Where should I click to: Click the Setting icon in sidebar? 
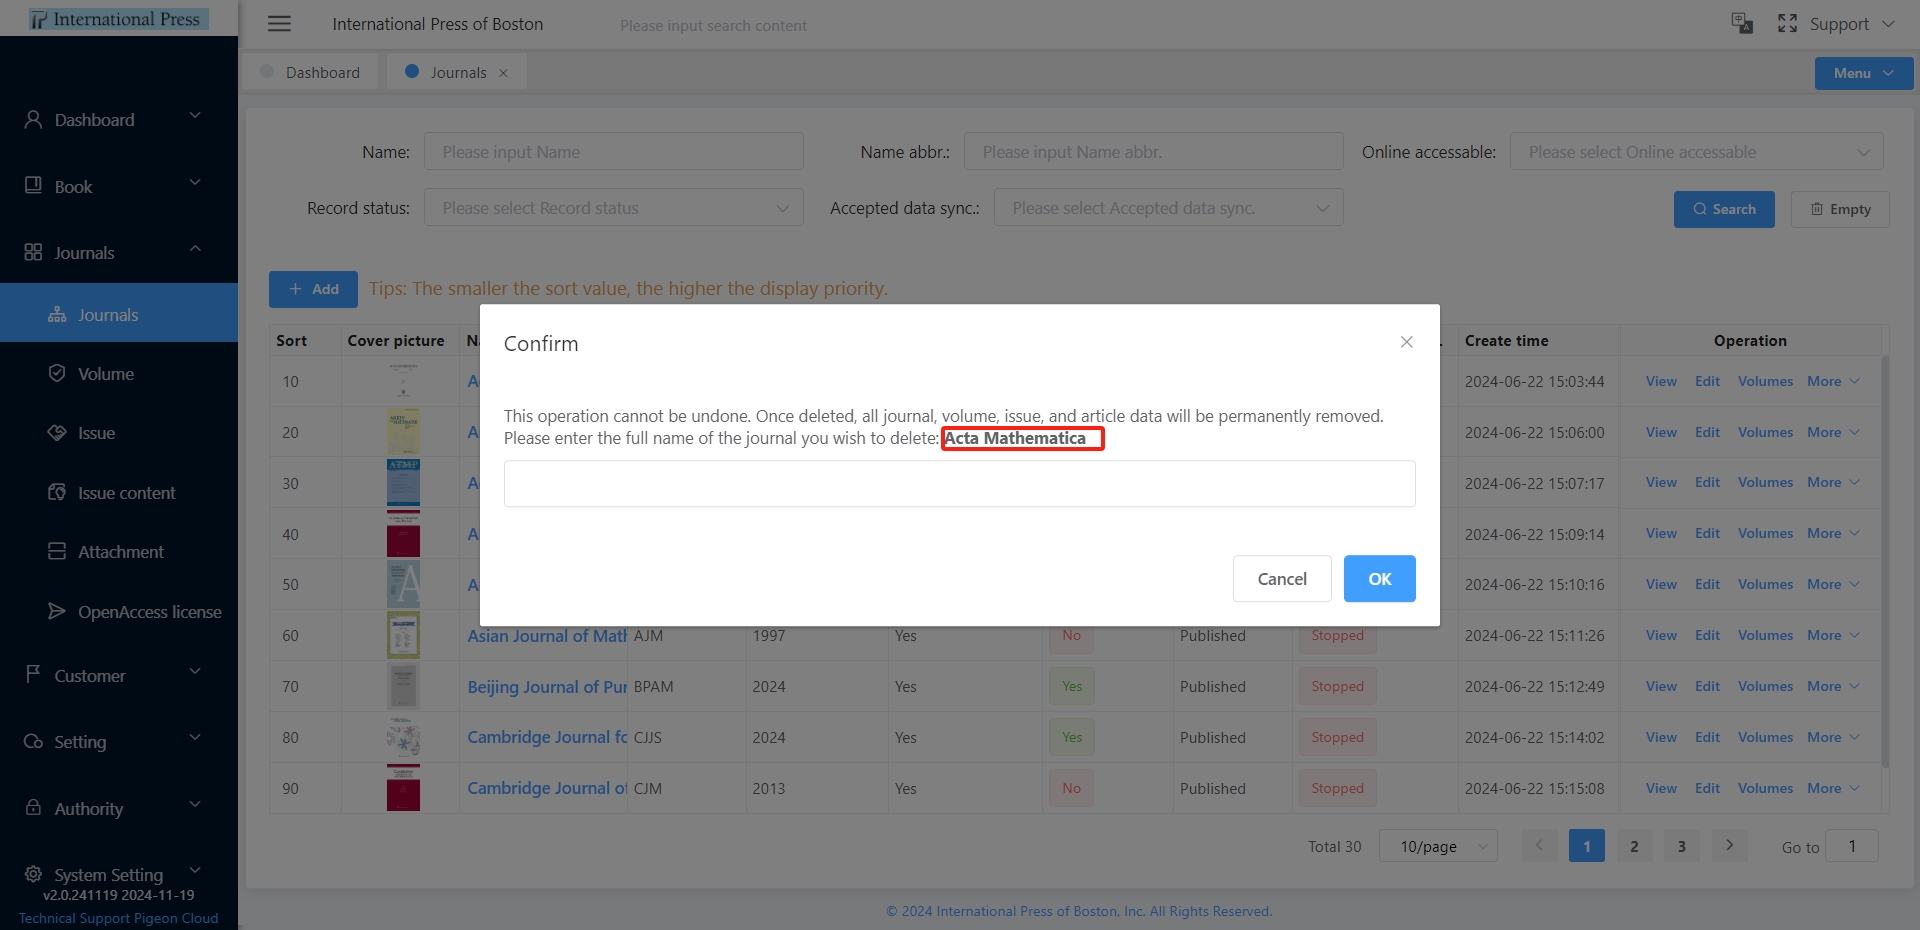tap(33, 741)
